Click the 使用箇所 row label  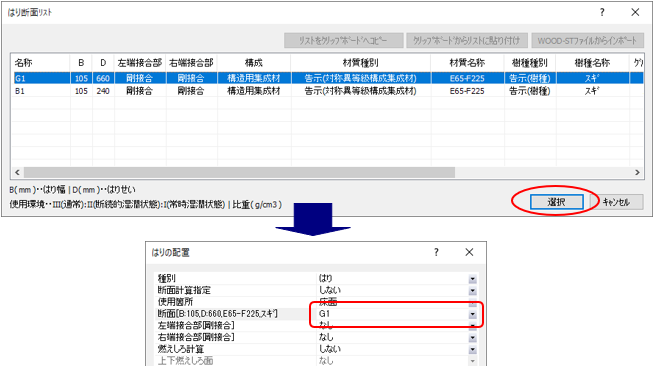click(x=175, y=302)
